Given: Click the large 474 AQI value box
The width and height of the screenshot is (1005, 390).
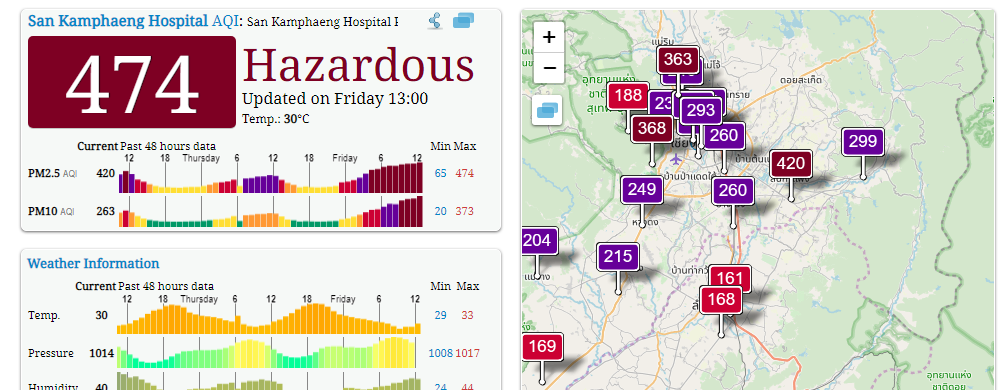Looking at the screenshot, I should (132, 82).
